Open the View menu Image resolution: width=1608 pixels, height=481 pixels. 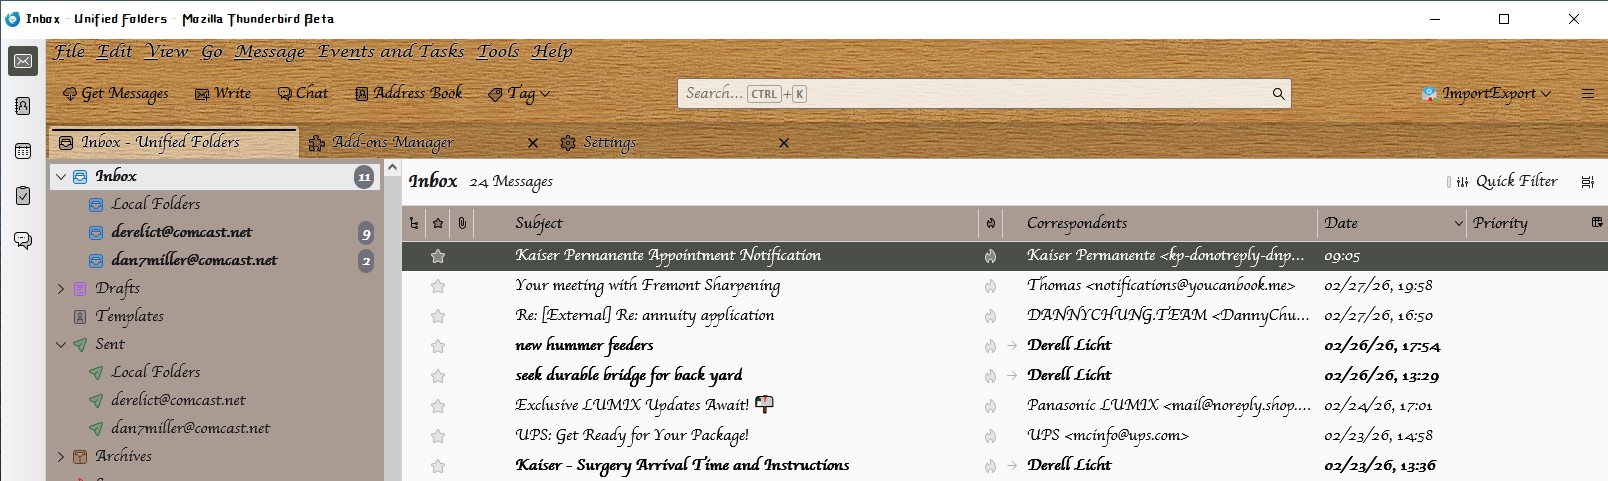click(x=167, y=51)
